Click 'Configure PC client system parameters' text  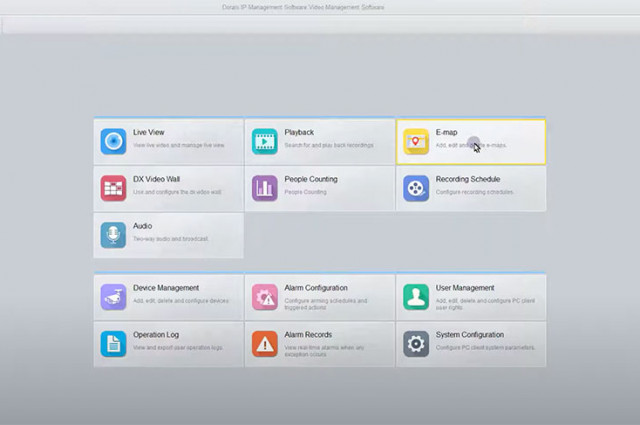pyautogui.click(x=485, y=348)
